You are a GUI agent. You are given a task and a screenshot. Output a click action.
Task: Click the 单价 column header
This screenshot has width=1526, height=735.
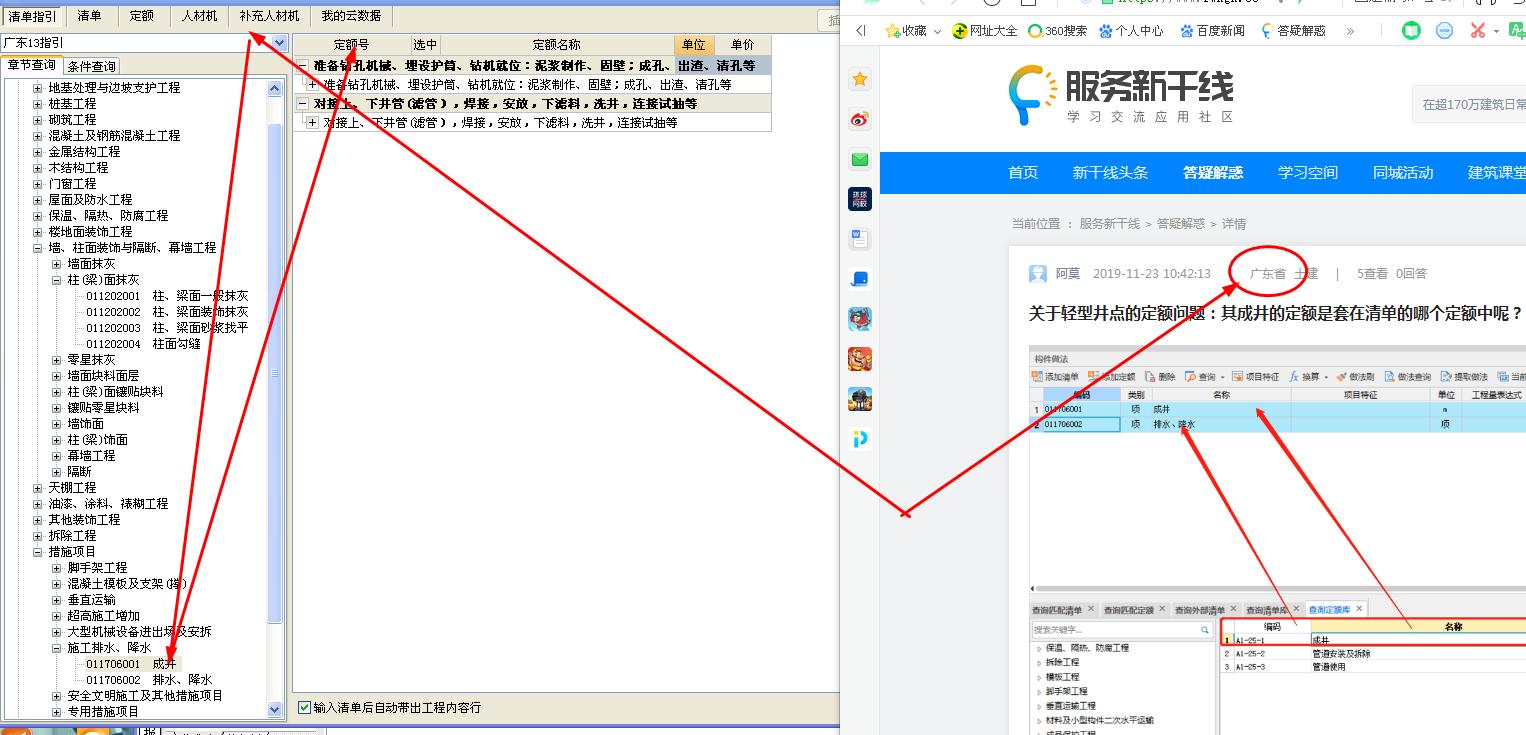click(x=742, y=45)
